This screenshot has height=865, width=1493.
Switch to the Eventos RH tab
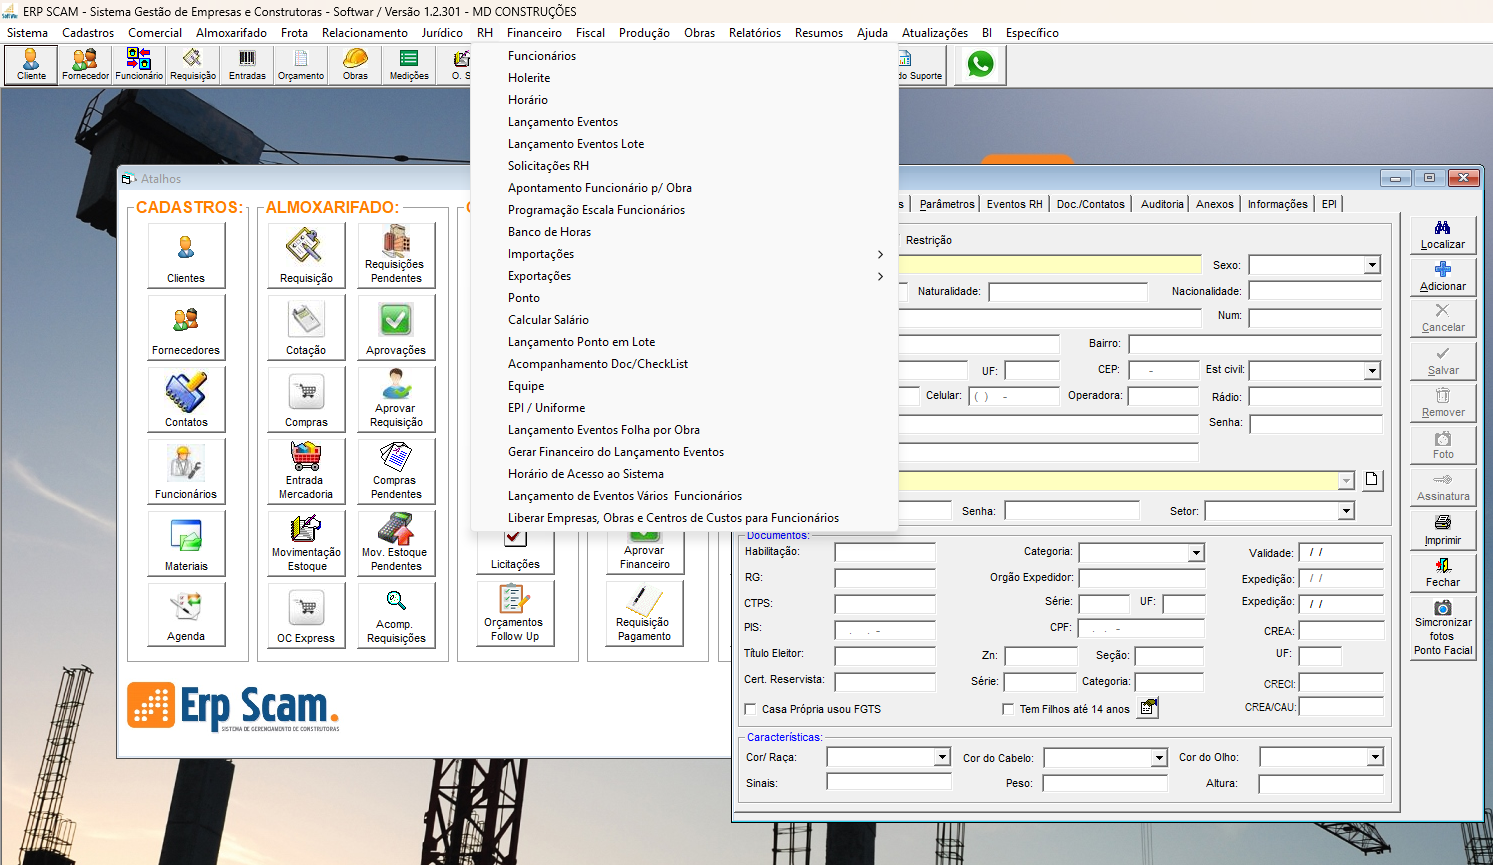click(1014, 204)
